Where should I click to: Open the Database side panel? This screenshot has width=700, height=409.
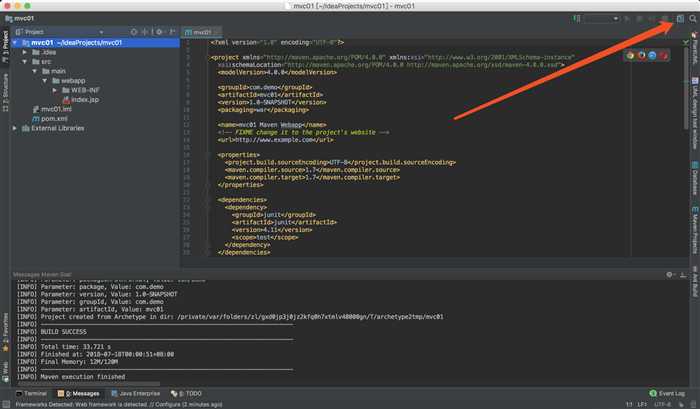tap(695, 178)
